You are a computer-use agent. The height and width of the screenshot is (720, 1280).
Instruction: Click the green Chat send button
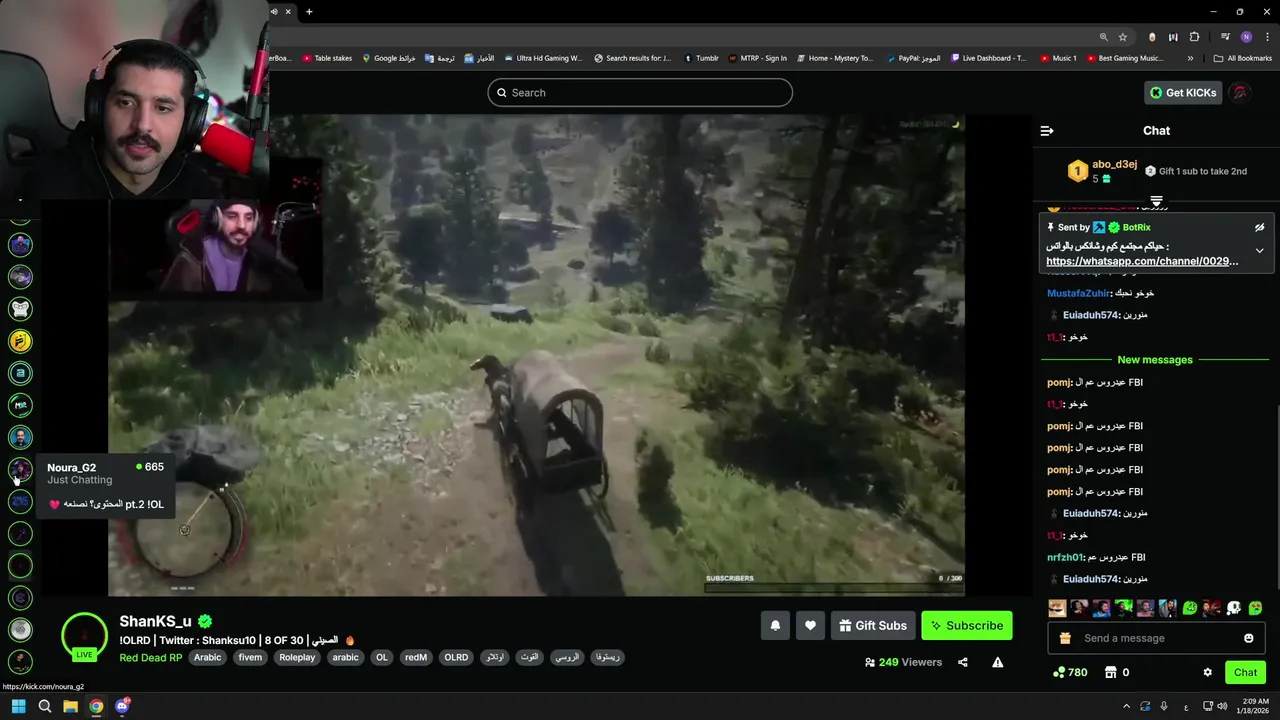pyautogui.click(x=1245, y=673)
